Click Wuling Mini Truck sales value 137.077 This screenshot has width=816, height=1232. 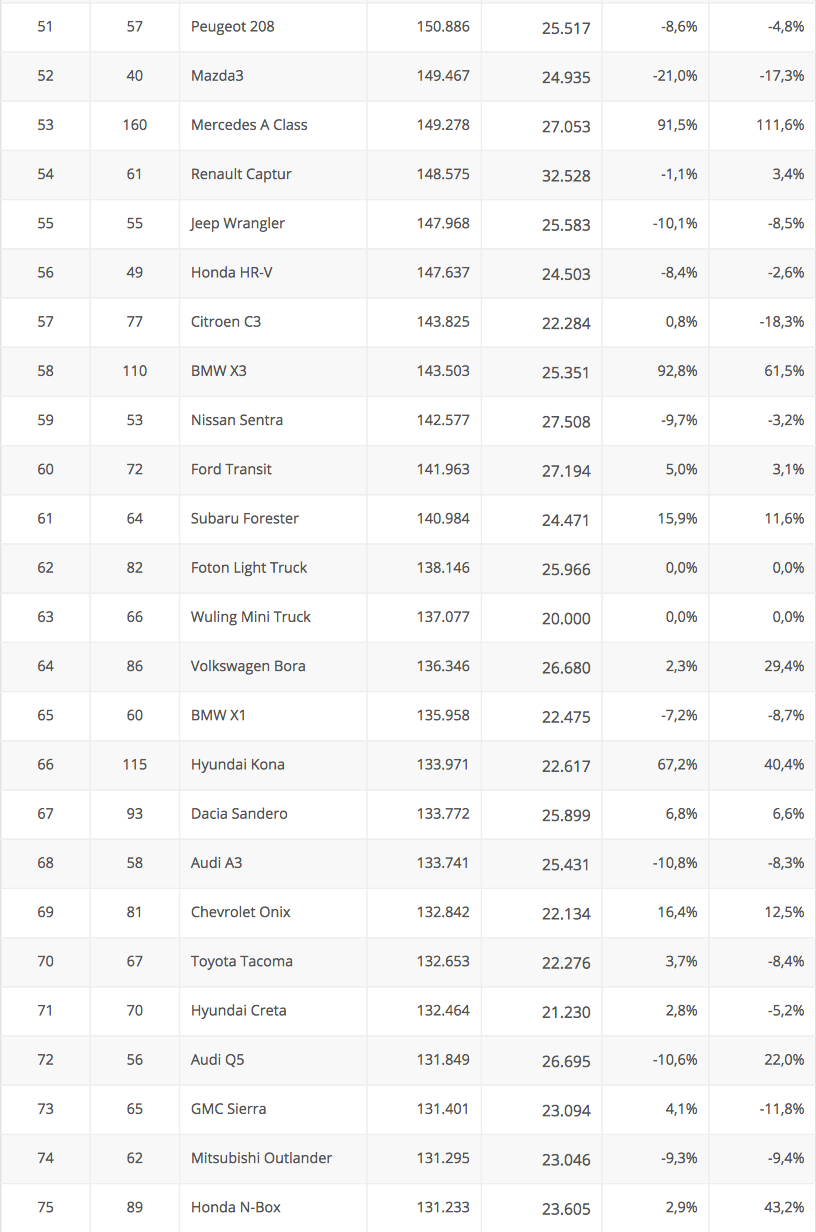point(443,616)
